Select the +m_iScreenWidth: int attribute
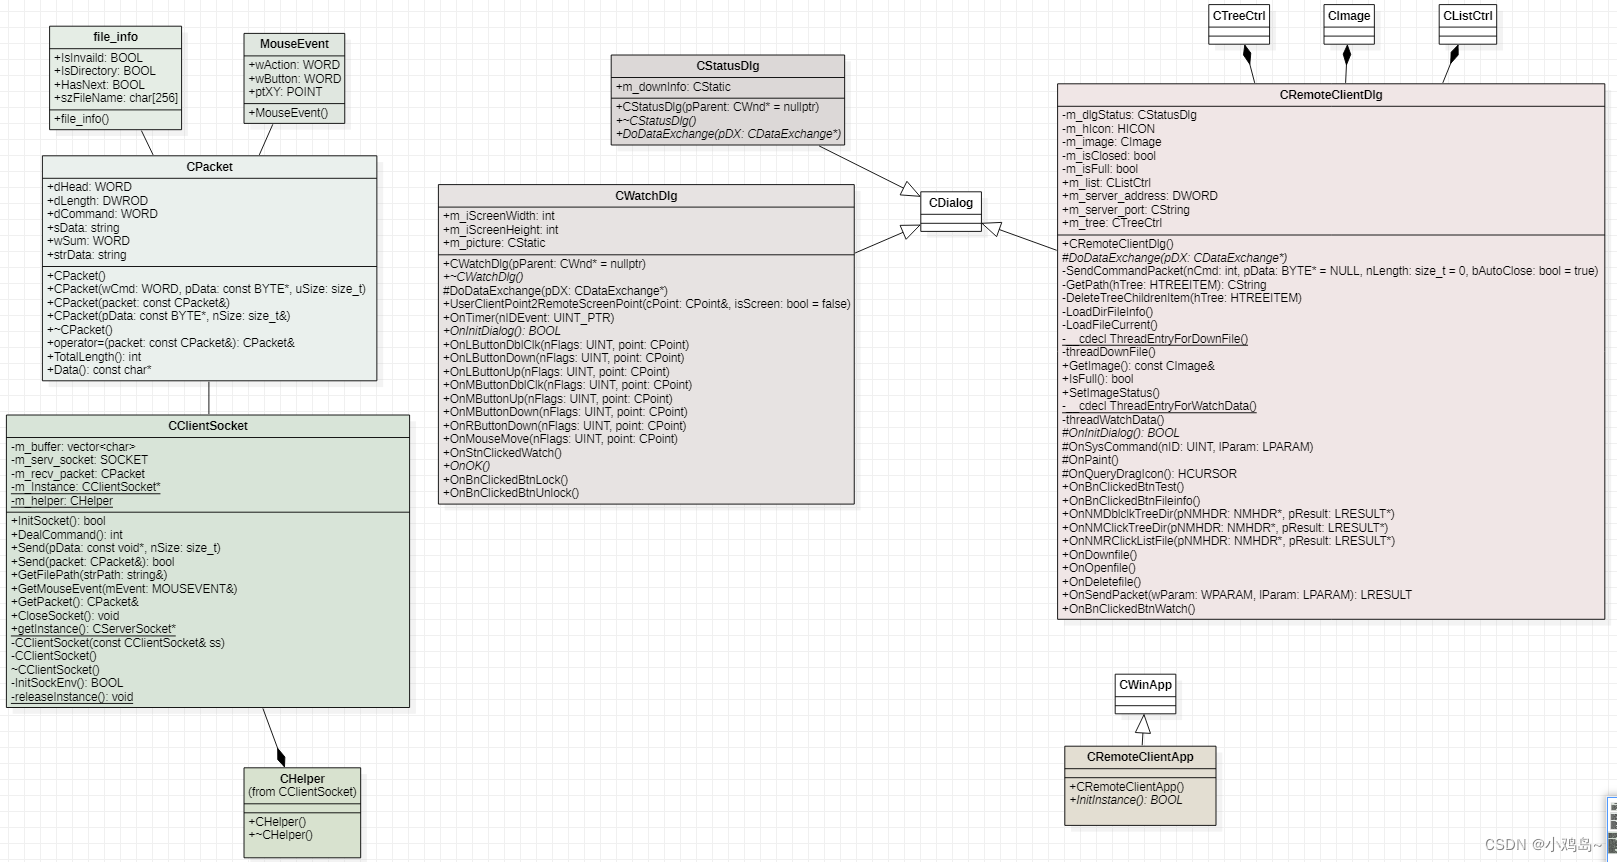Viewport: 1617px width, 862px height. [x=499, y=216]
